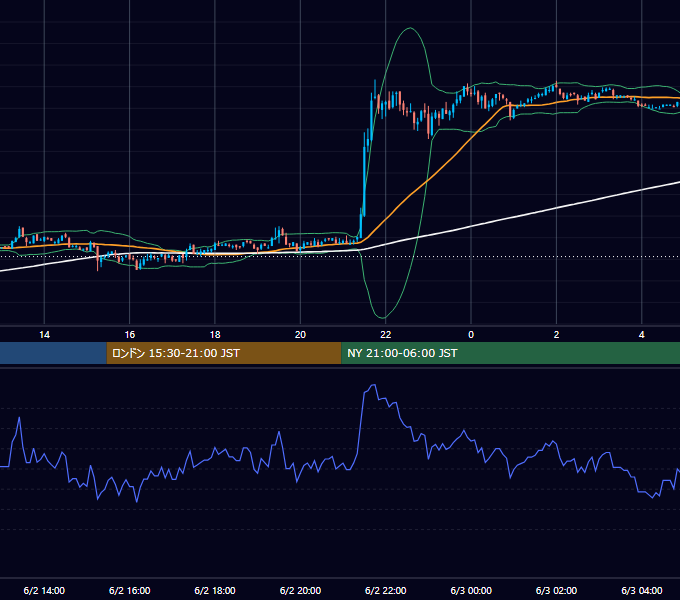The image size is (680, 600).
Task: Click the NY 21:00-06:00 JST session bar
Action: click(x=510, y=353)
